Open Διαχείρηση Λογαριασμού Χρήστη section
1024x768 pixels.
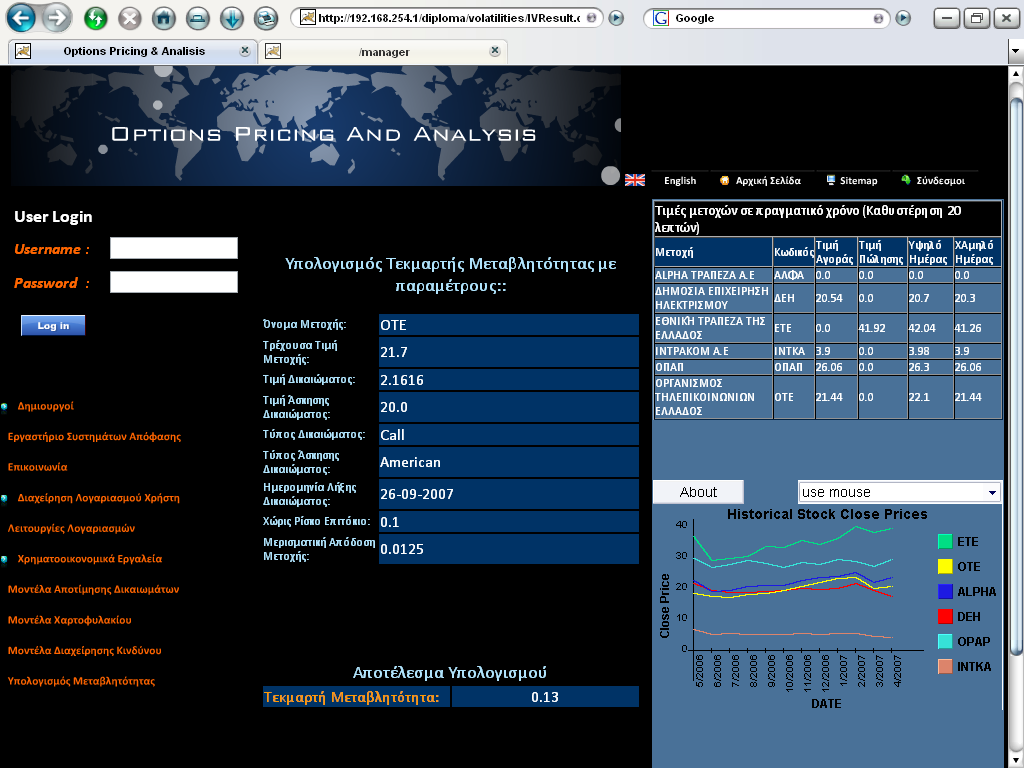(x=99, y=498)
